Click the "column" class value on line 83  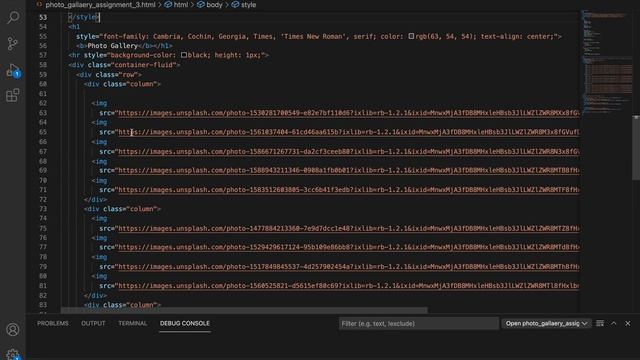[142, 305]
